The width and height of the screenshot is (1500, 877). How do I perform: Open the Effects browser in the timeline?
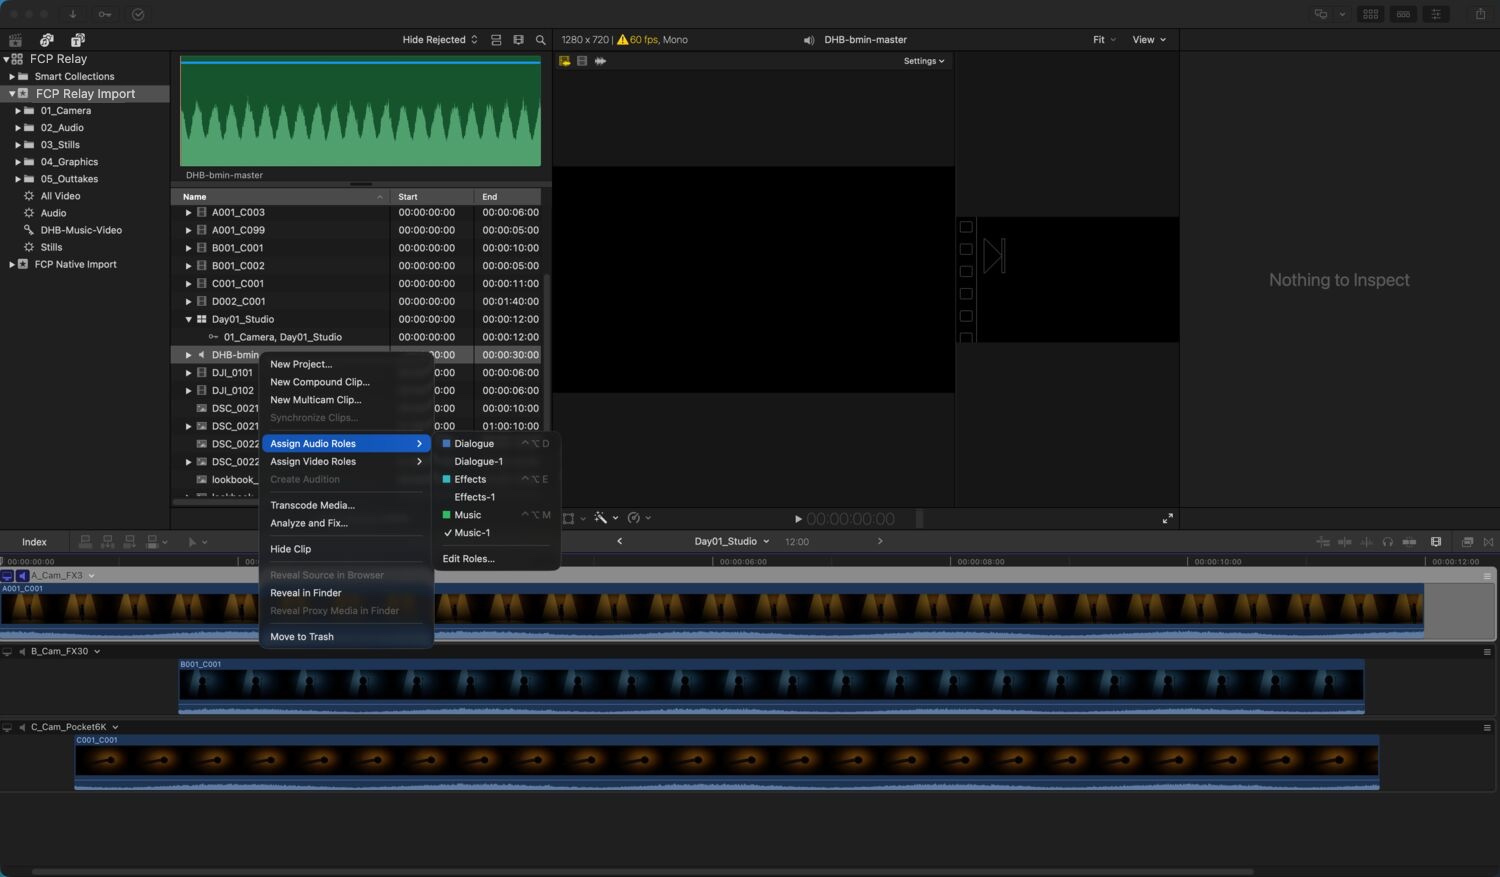(1467, 542)
